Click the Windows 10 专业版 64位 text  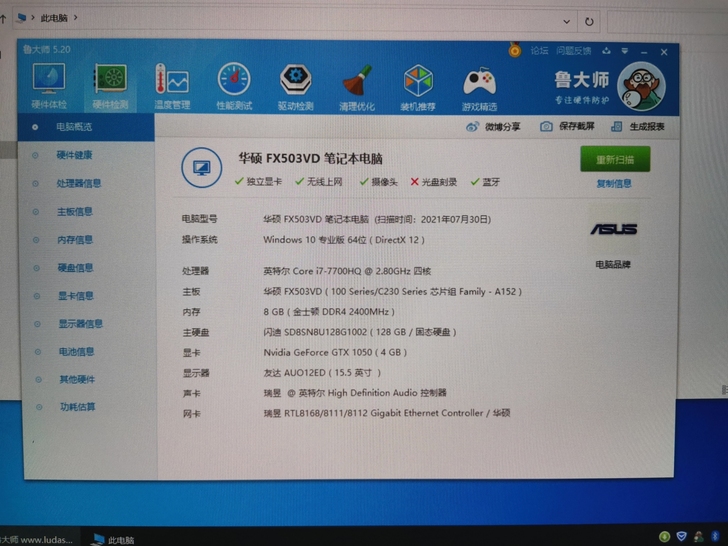click(x=344, y=240)
